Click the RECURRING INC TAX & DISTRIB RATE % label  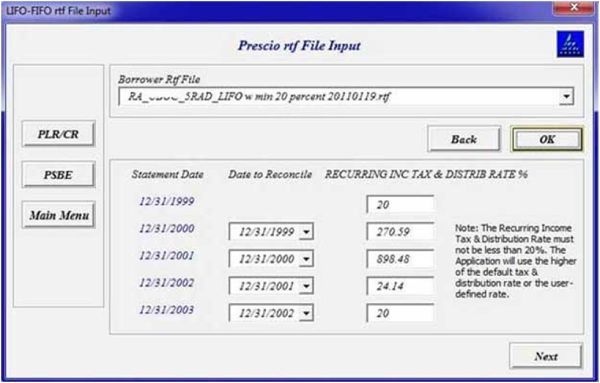(x=426, y=174)
